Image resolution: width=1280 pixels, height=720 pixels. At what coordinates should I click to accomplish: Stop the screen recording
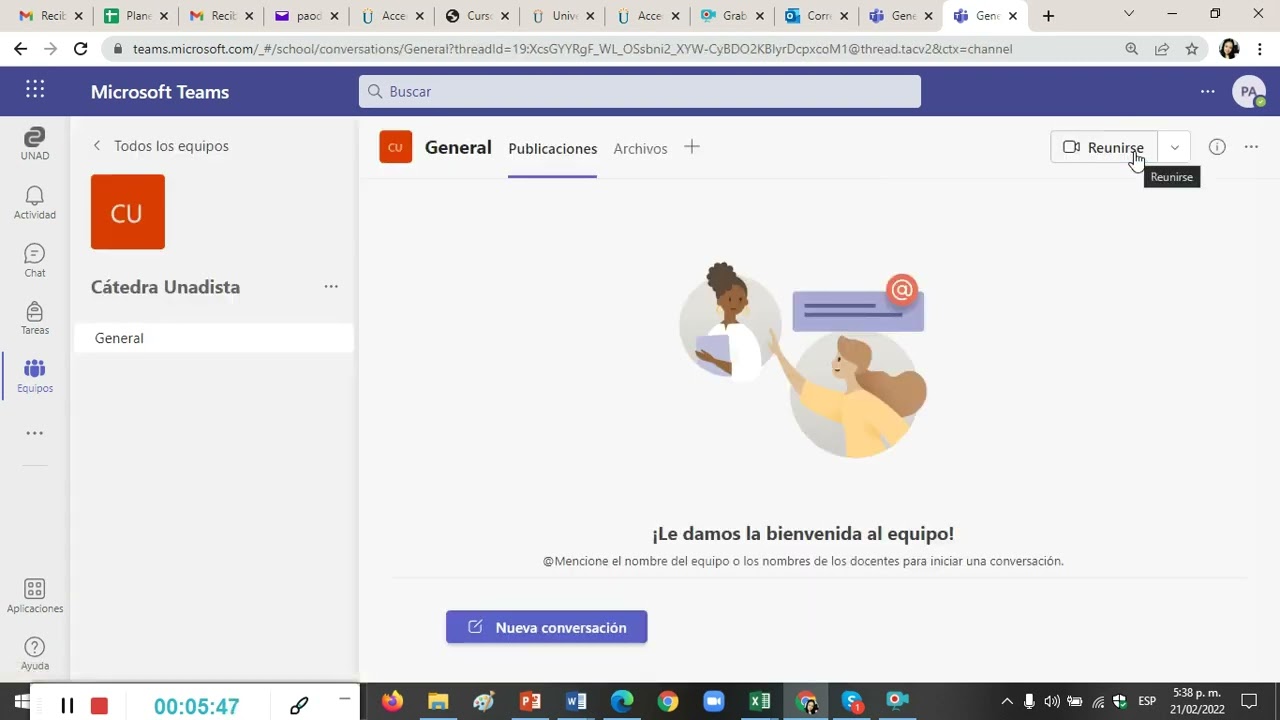(99, 706)
